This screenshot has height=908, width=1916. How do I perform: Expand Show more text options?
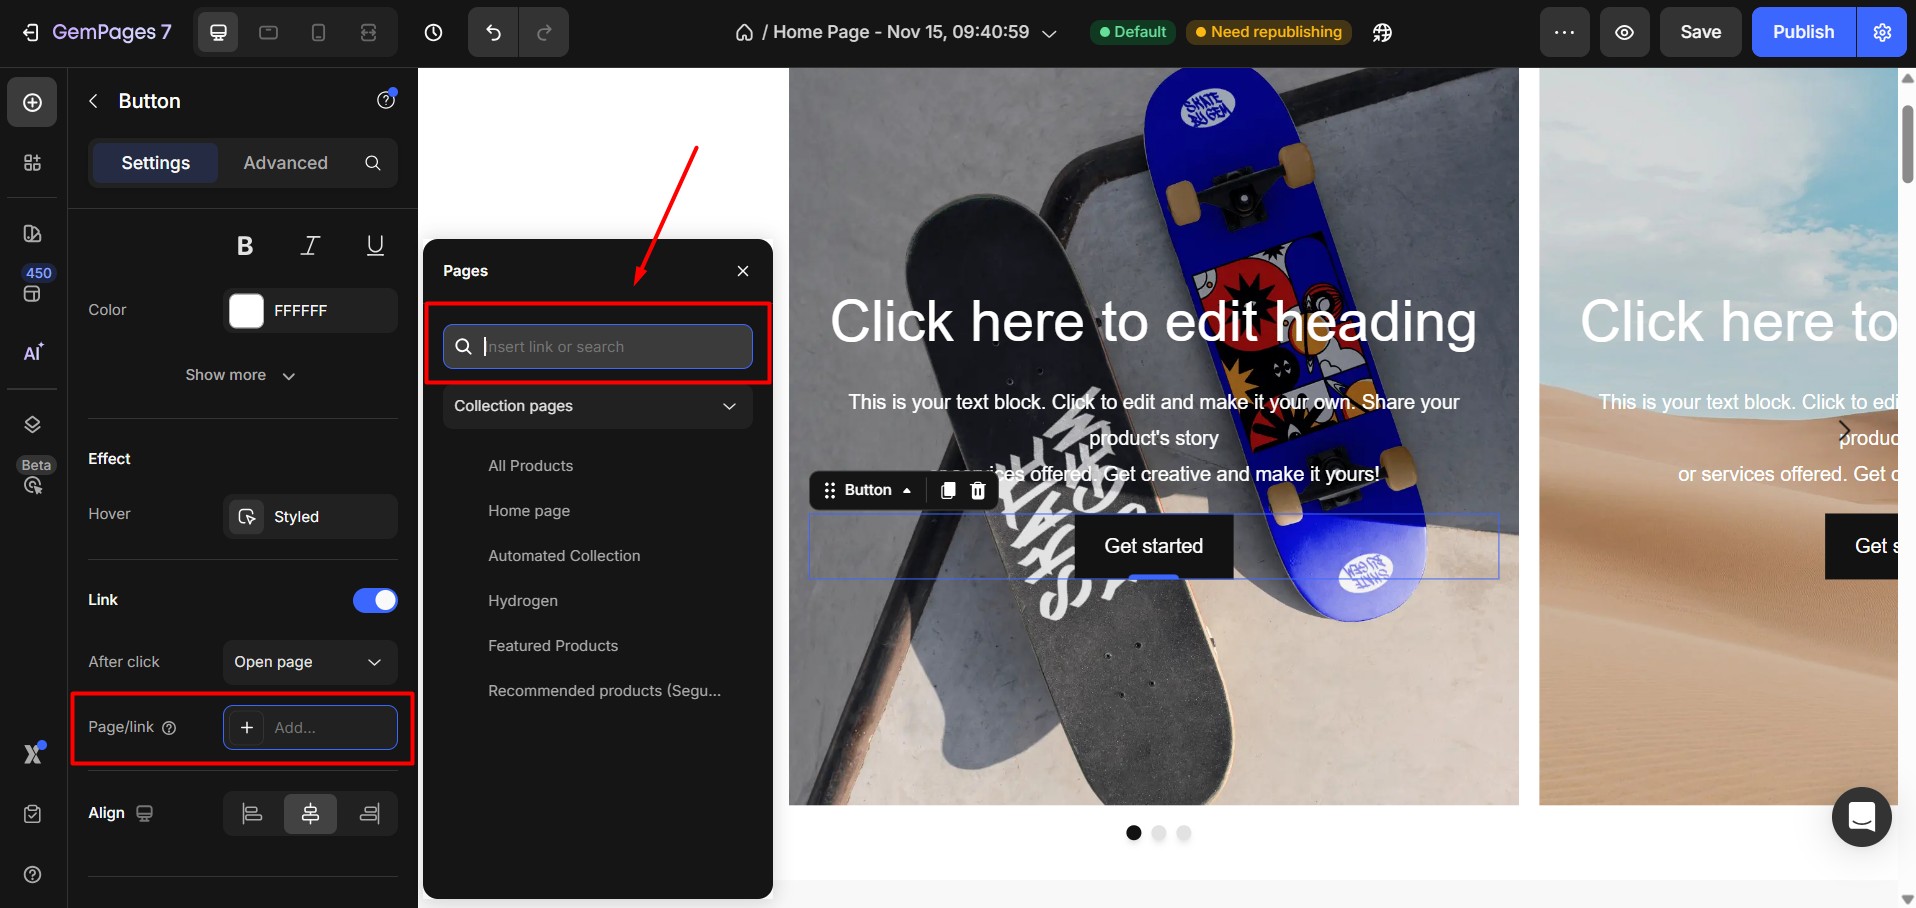(240, 375)
